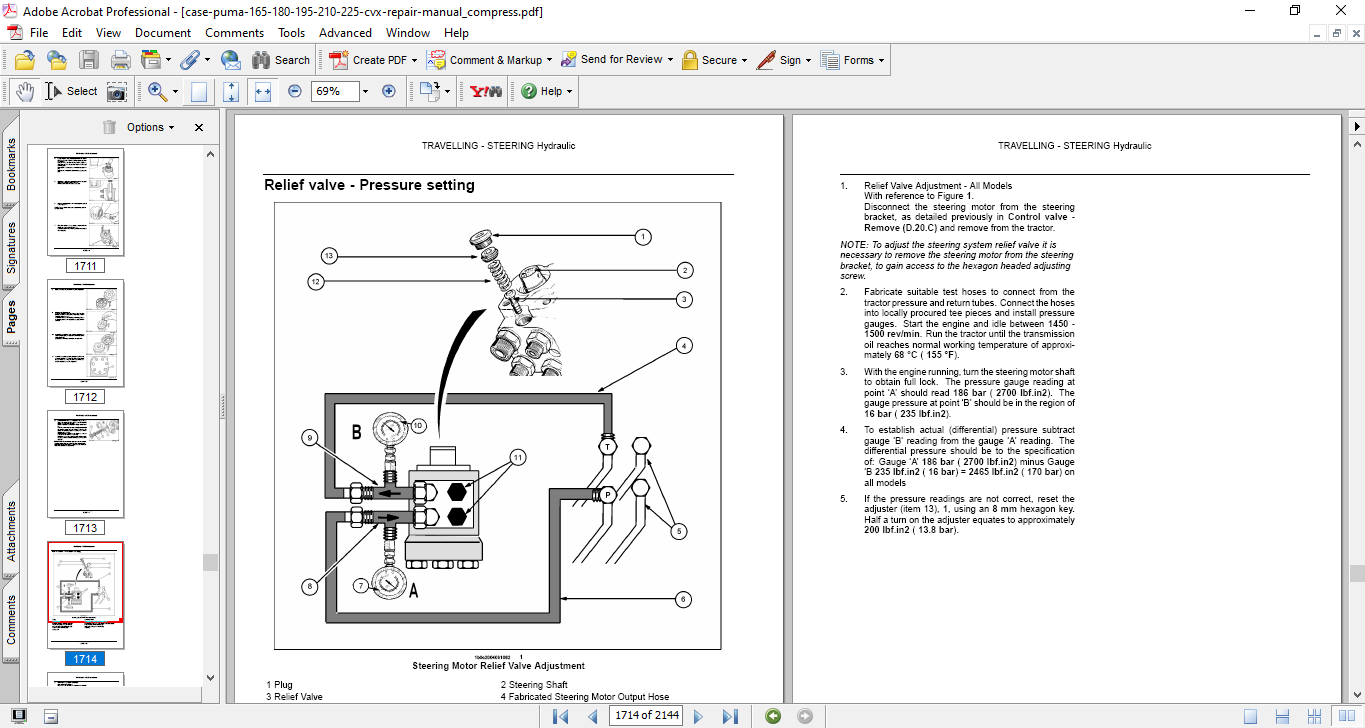Toggle Fit Width view
This screenshot has width=1365, height=728.
pos(263,91)
